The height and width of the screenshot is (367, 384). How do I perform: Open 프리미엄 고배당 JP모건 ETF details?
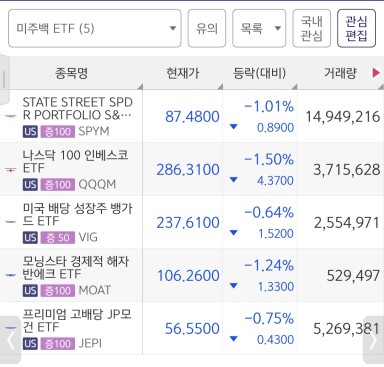click(192, 328)
